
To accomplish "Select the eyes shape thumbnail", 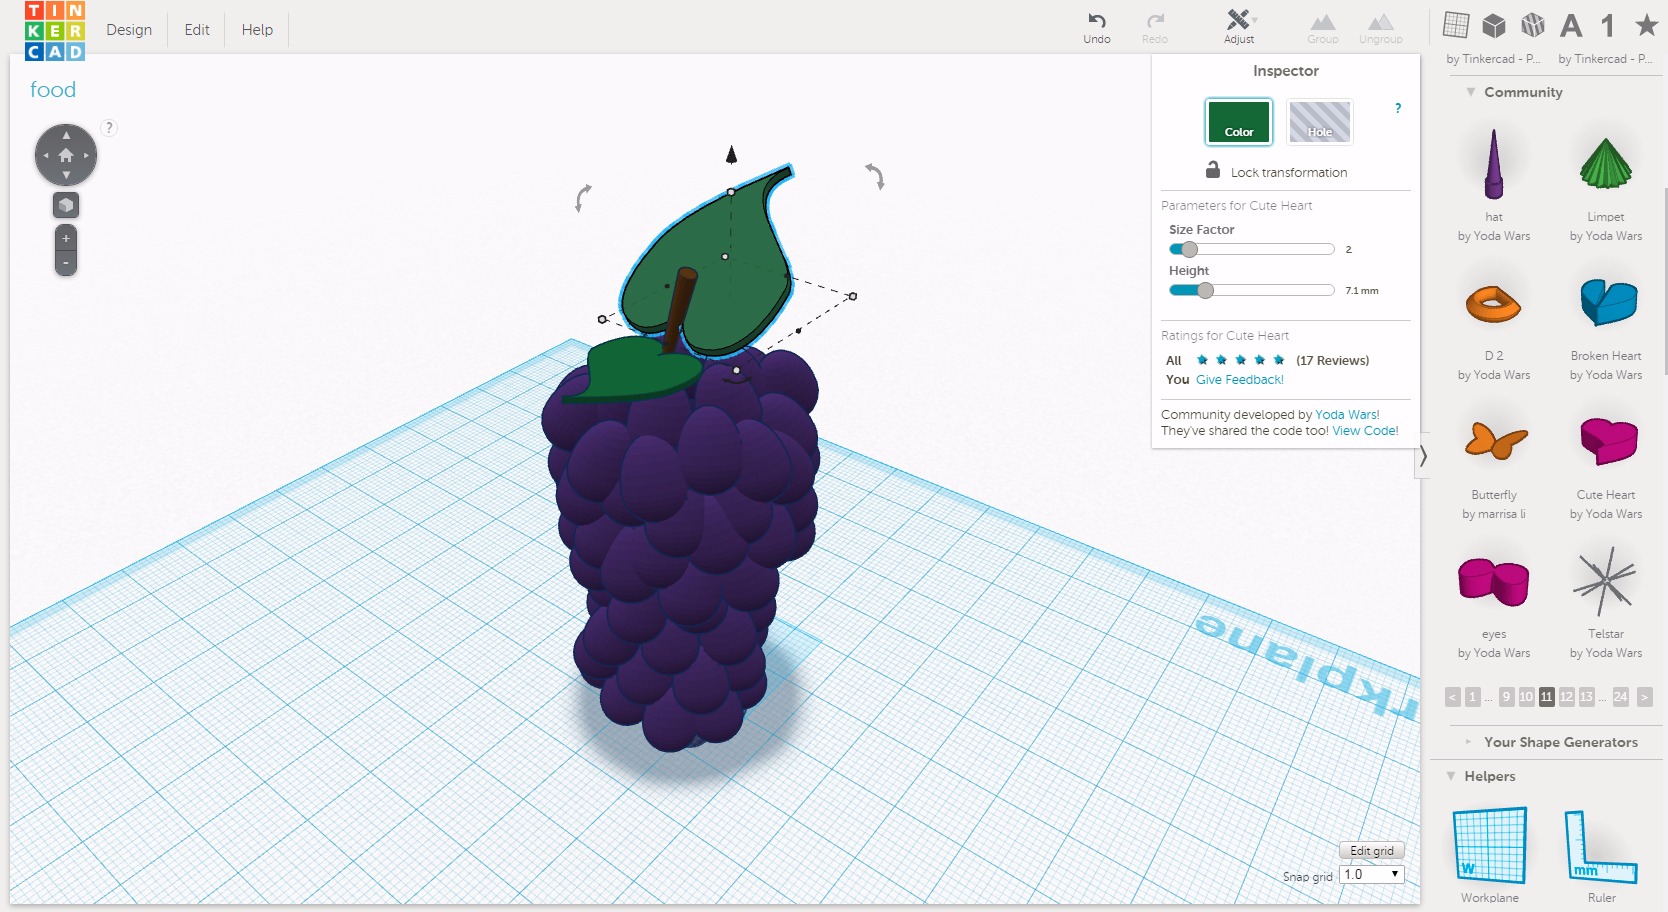I will click(1494, 581).
